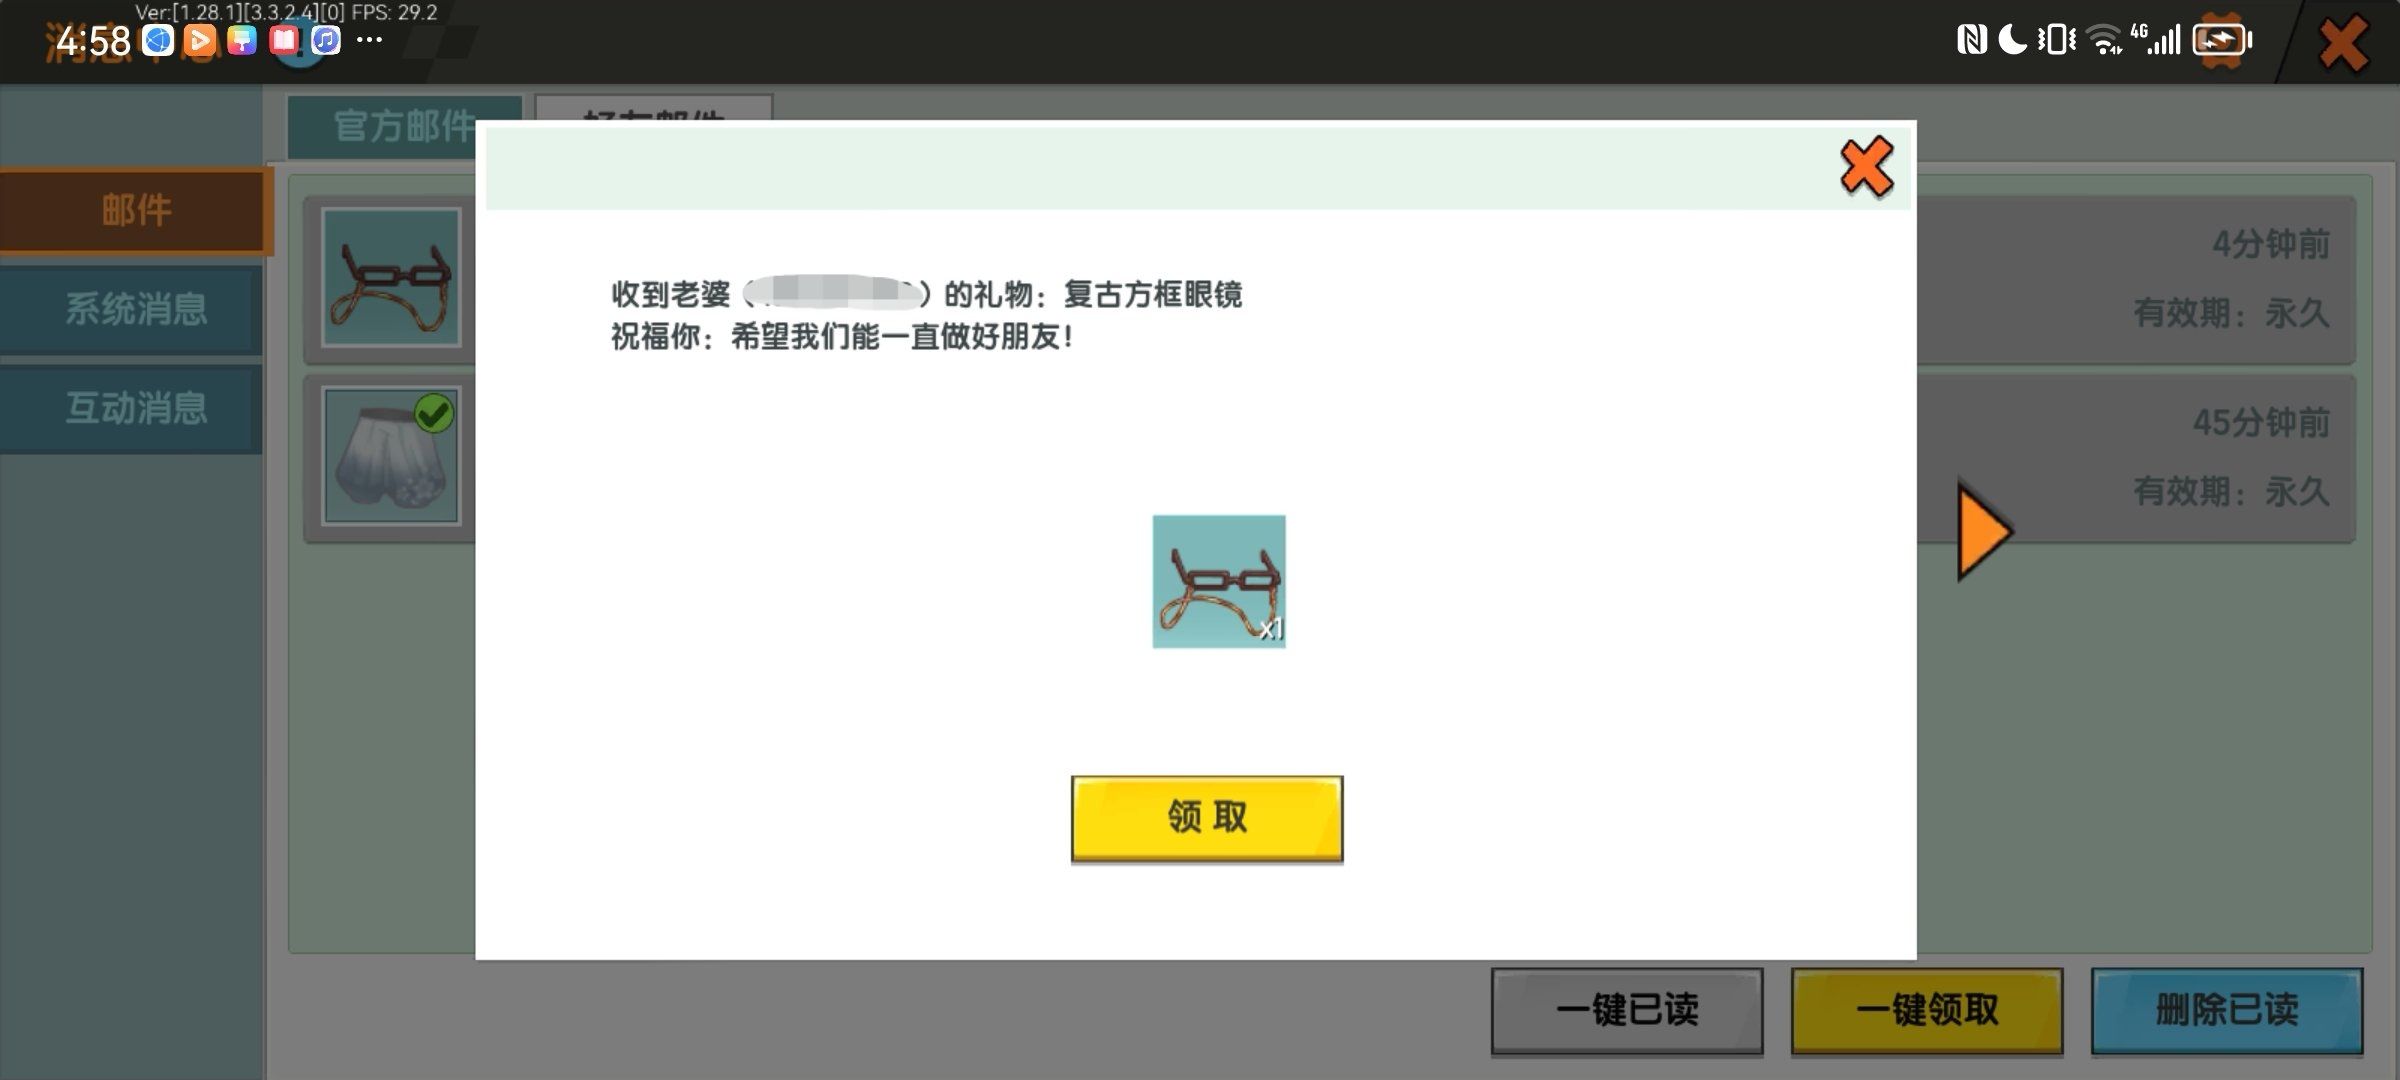Tap the music app notification icon
This screenshot has height=1080, width=2400.
click(325, 40)
